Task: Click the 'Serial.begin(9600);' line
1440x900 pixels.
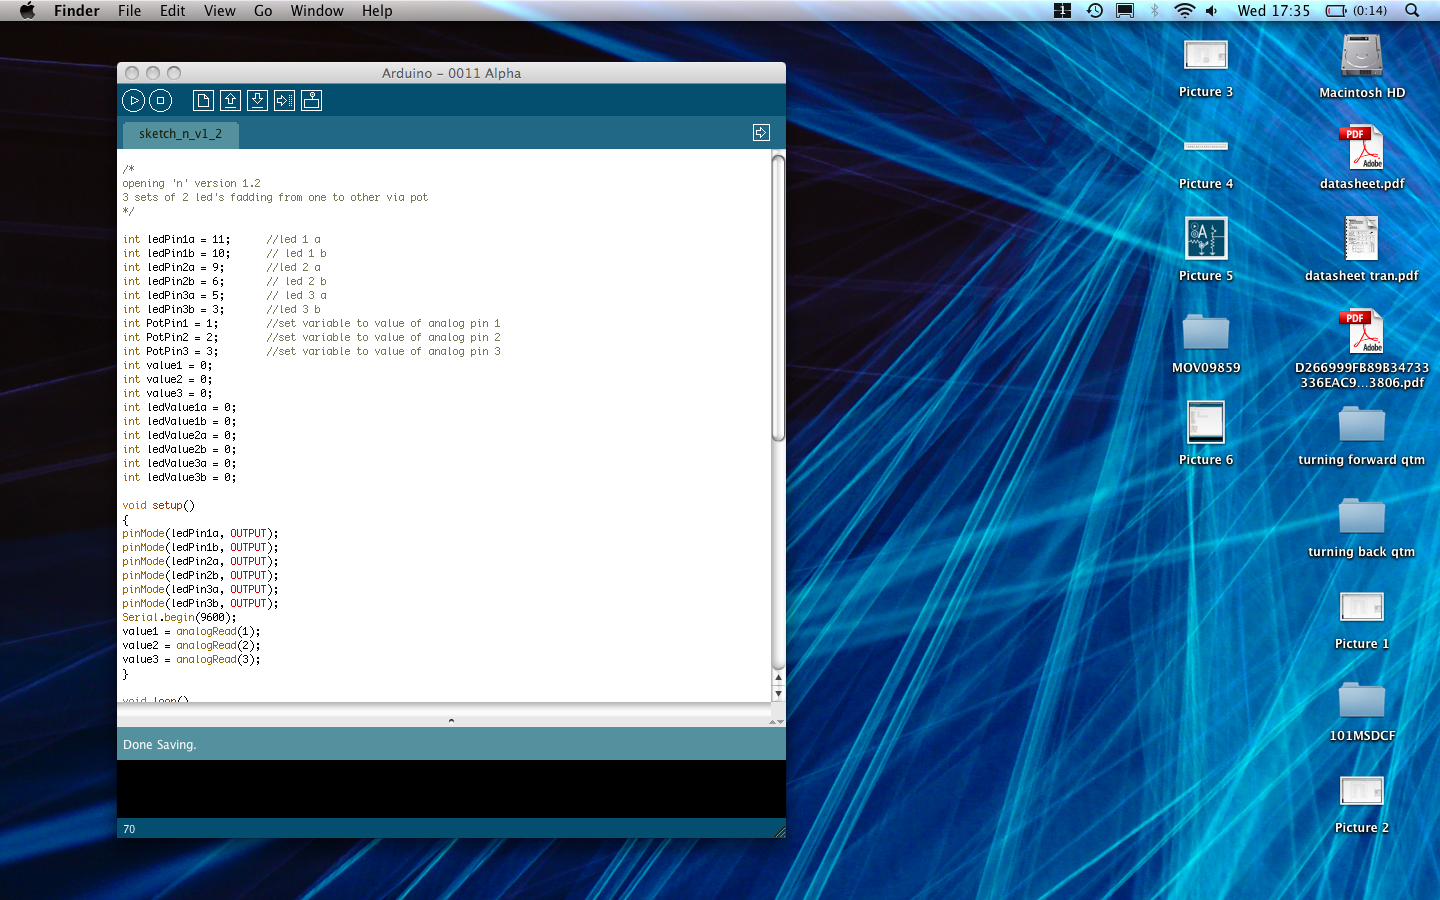Action: [180, 618]
